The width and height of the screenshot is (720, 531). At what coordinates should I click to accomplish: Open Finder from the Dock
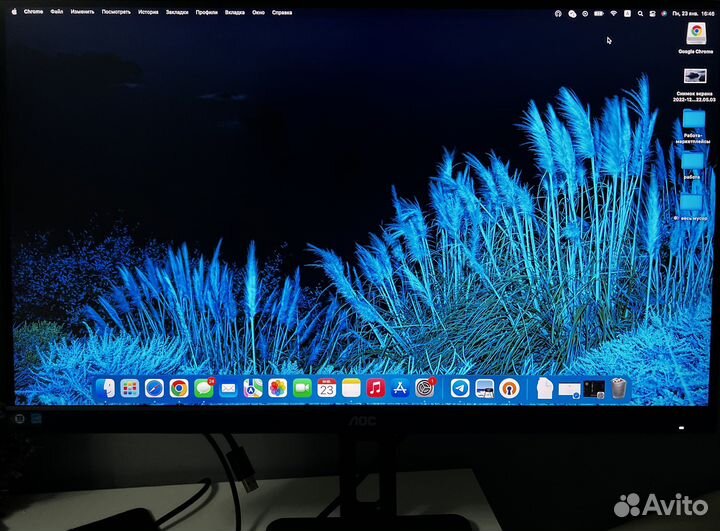click(106, 389)
